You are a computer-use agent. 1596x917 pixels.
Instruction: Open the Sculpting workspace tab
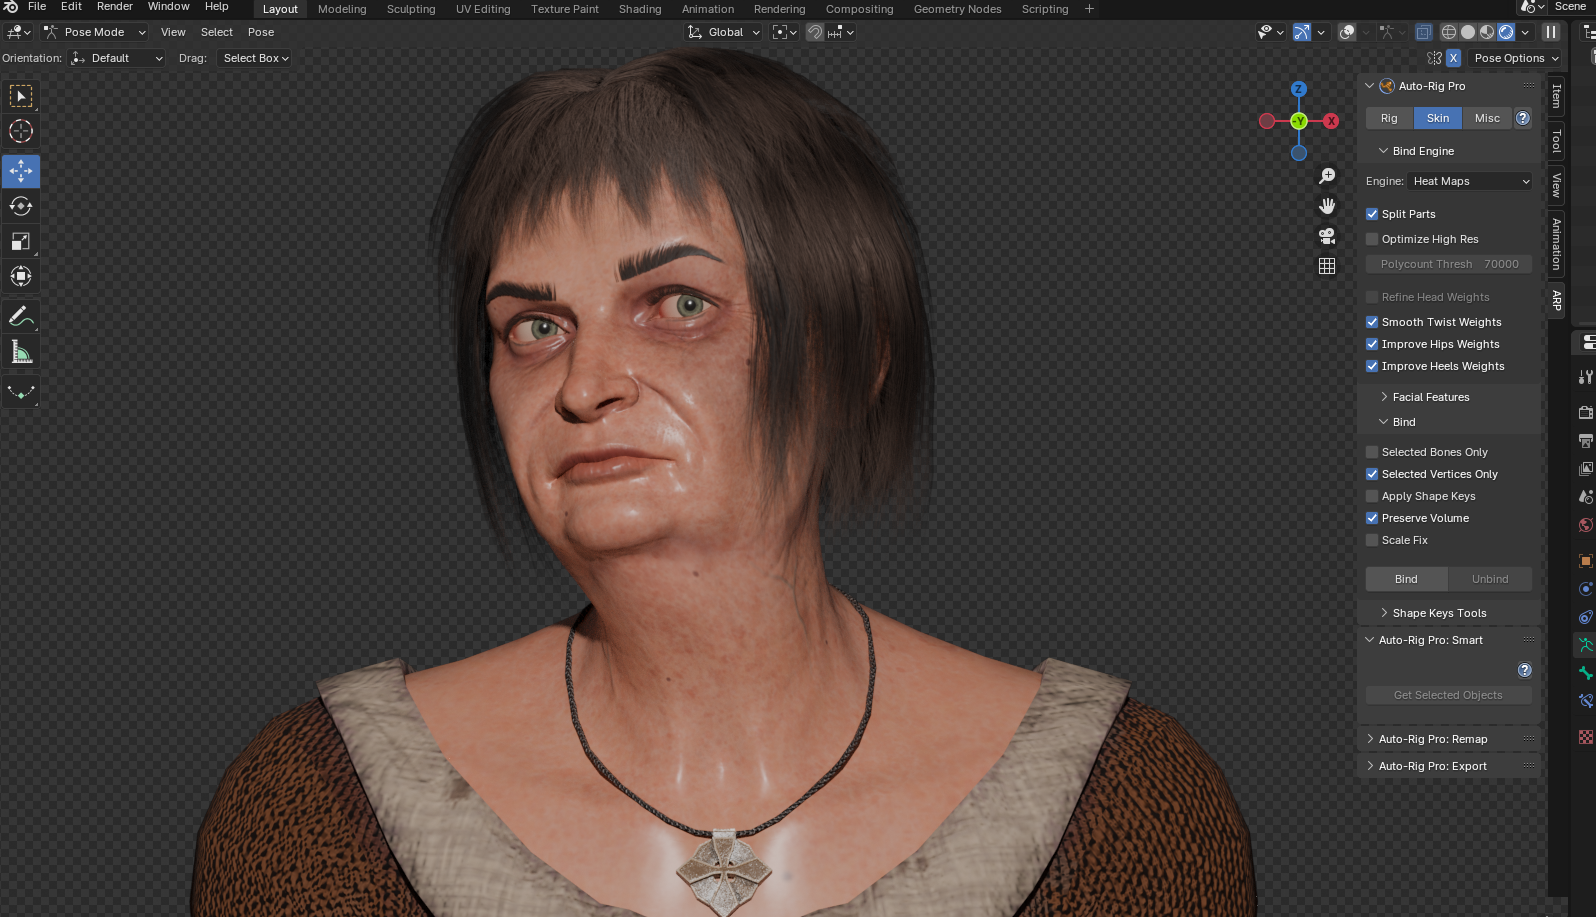point(411,9)
